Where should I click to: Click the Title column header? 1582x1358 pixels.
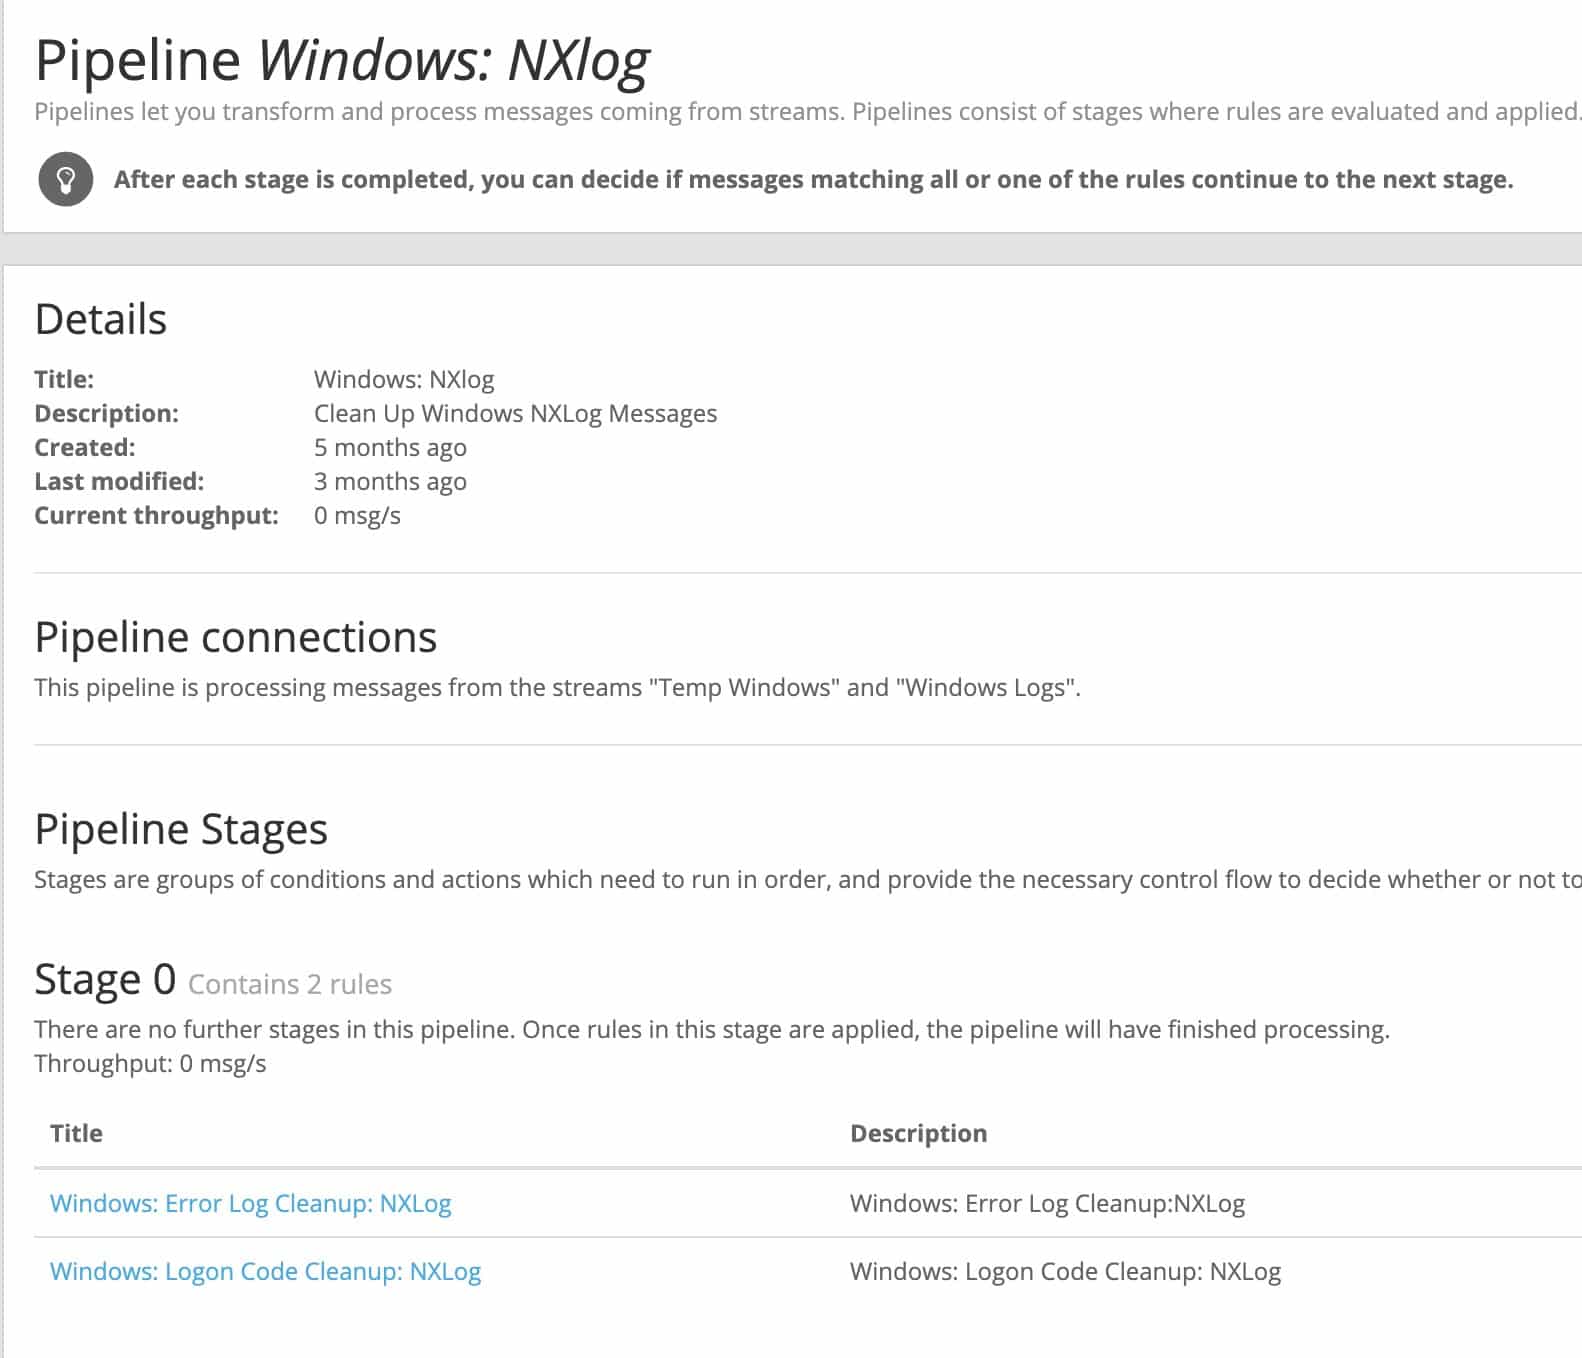[76, 1133]
